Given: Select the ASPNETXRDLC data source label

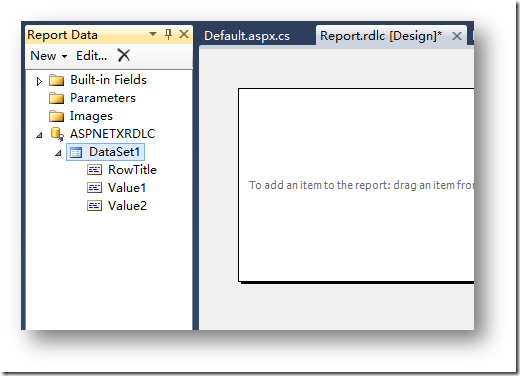Looking at the screenshot, I should click(x=113, y=134).
